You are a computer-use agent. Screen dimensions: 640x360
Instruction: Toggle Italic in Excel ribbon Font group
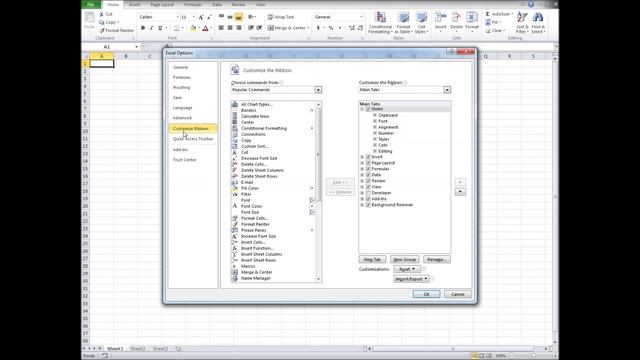151,28
